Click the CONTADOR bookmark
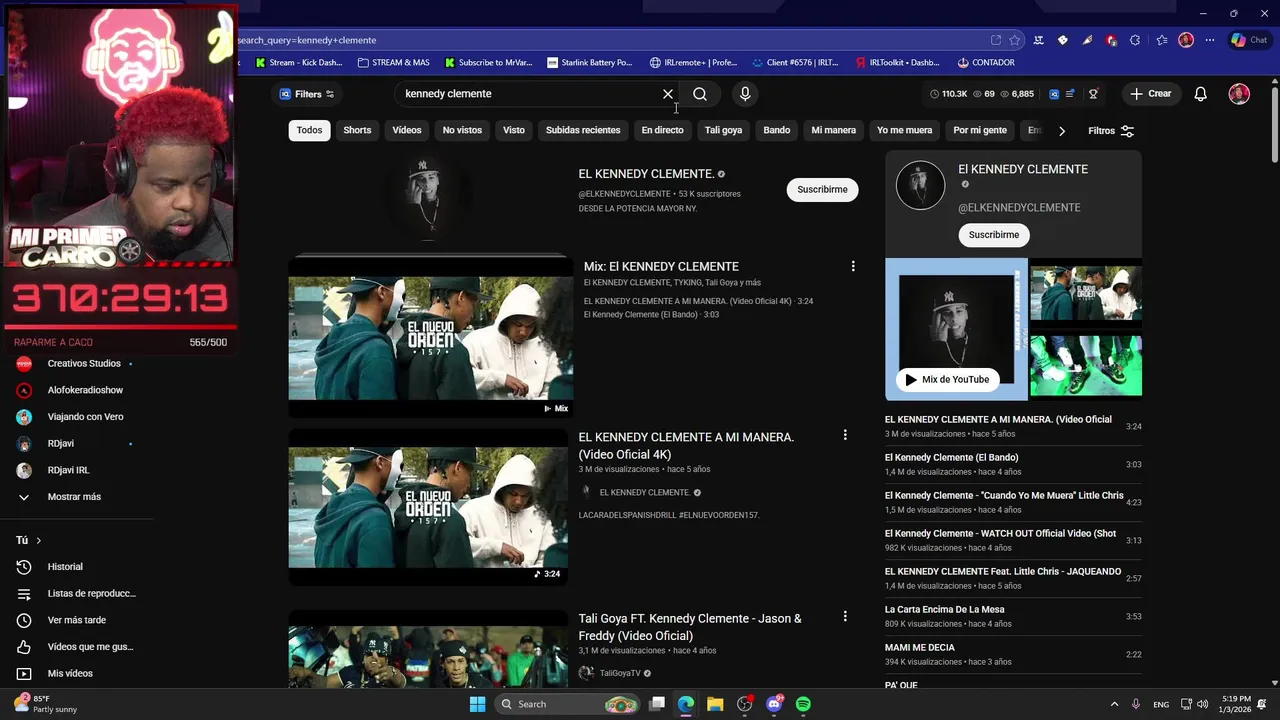Image resolution: width=1280 pixels, height=720 pixels. coord(986,62)
